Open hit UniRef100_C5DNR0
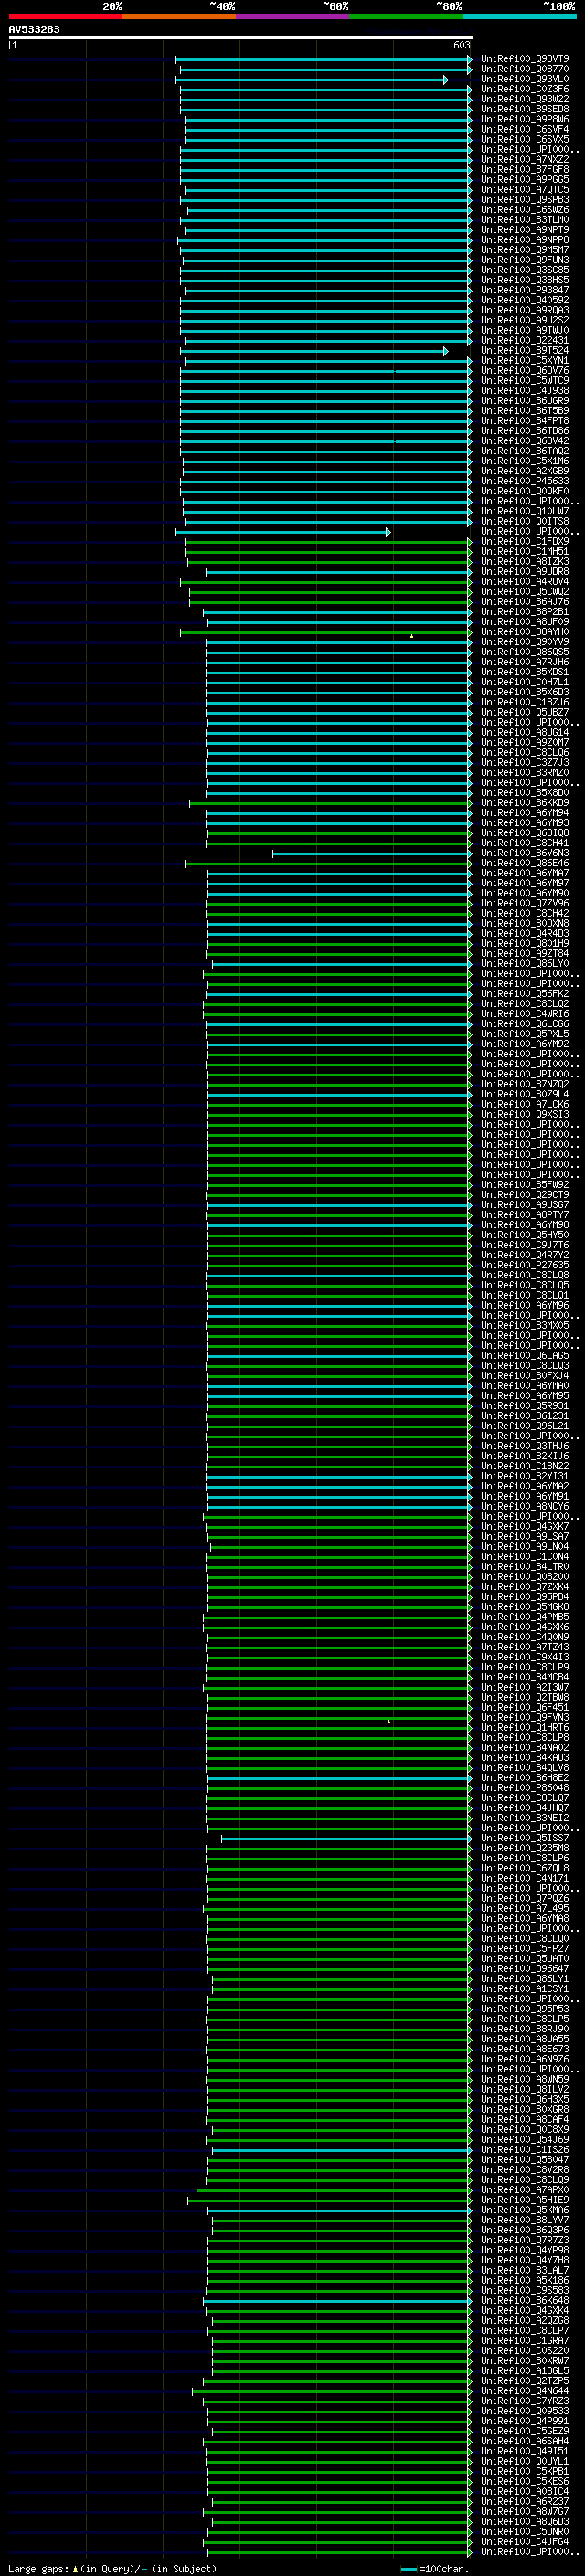The height and width of the screenshot is (2576, 585). [x=525, y=2531]
